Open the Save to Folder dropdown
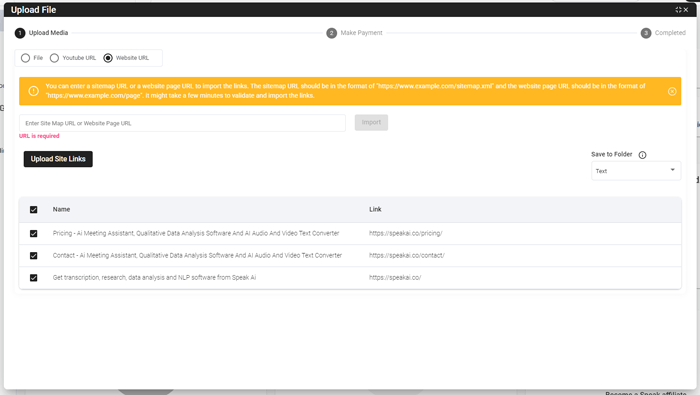The image size is (700, 395). tap(636, 171)
